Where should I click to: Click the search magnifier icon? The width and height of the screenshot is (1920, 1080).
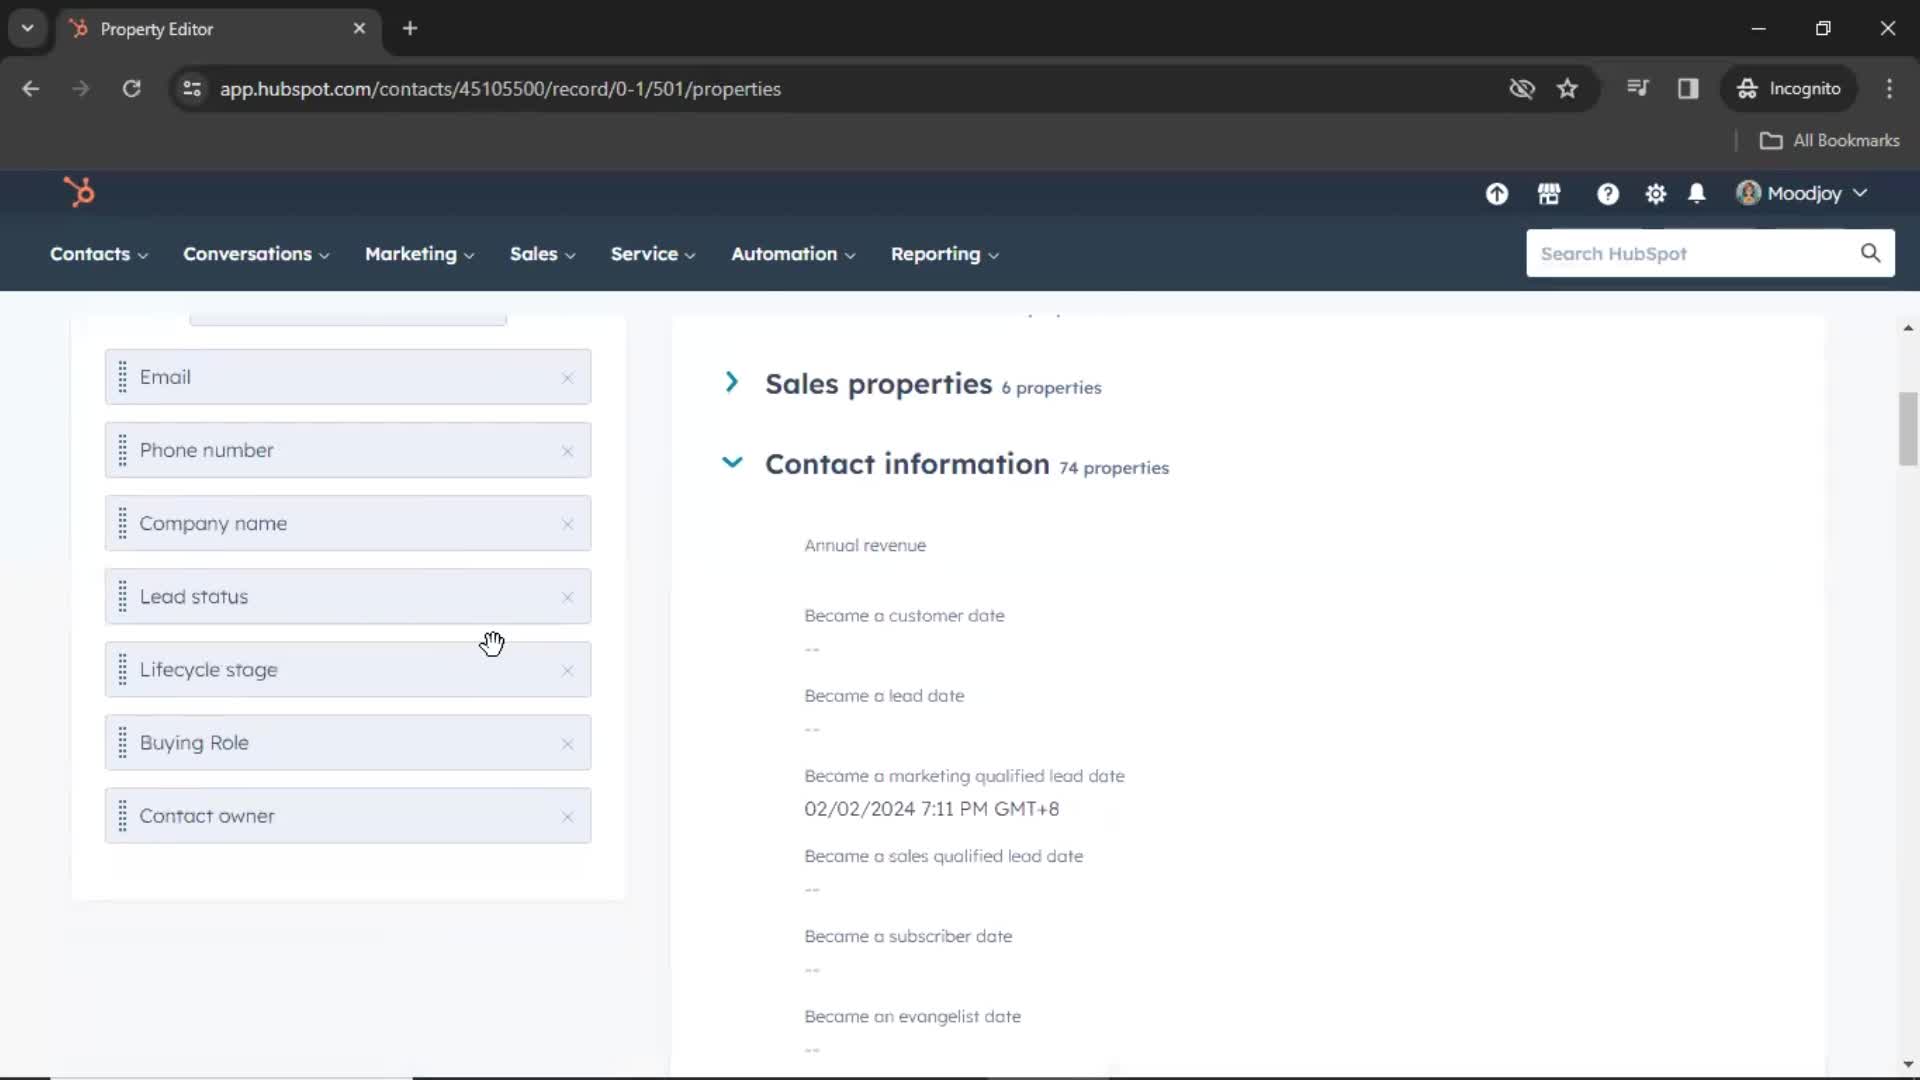(x=1870, y=253)
